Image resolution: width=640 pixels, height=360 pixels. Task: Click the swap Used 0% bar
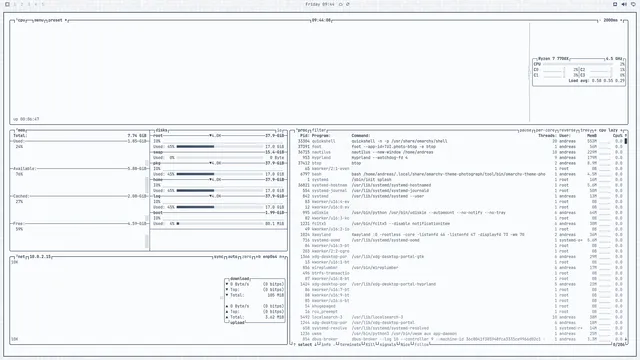click(220, 158)
